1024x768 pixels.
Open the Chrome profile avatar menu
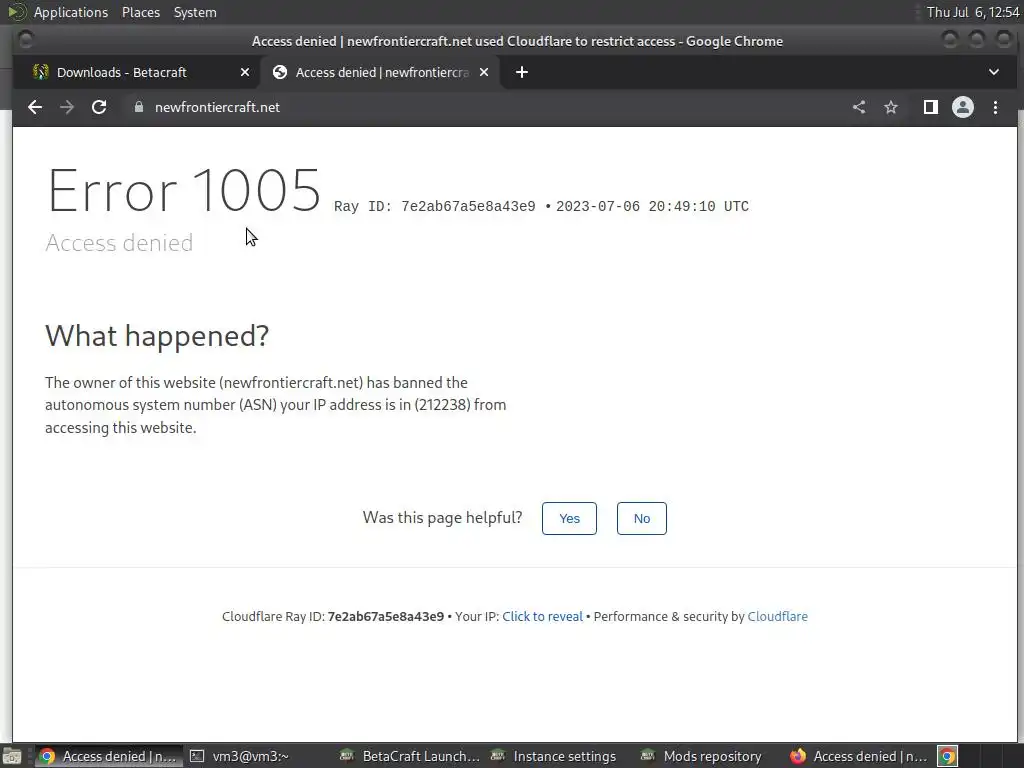click(963, 107)
